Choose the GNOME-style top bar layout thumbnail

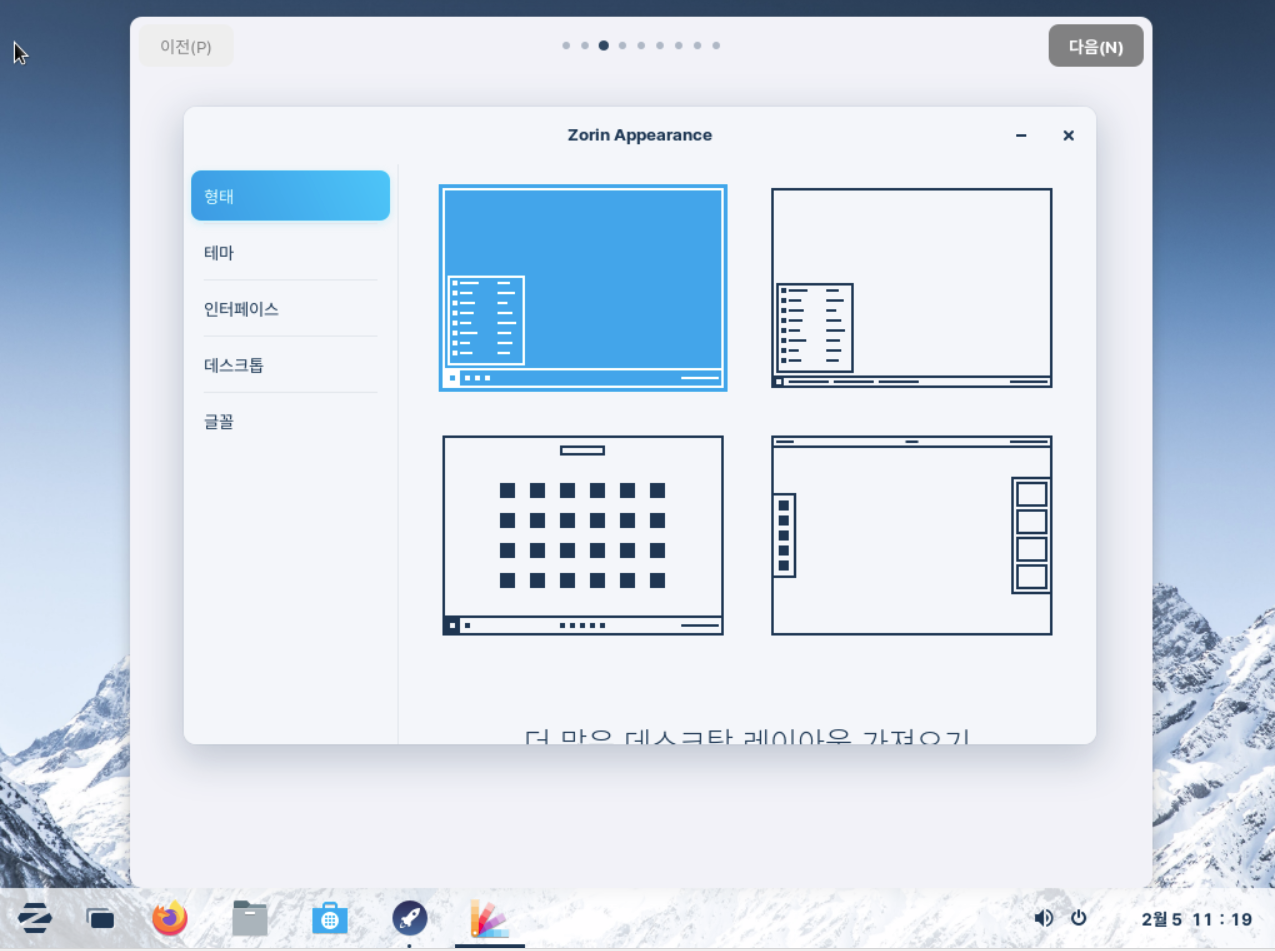pos(911,535)
